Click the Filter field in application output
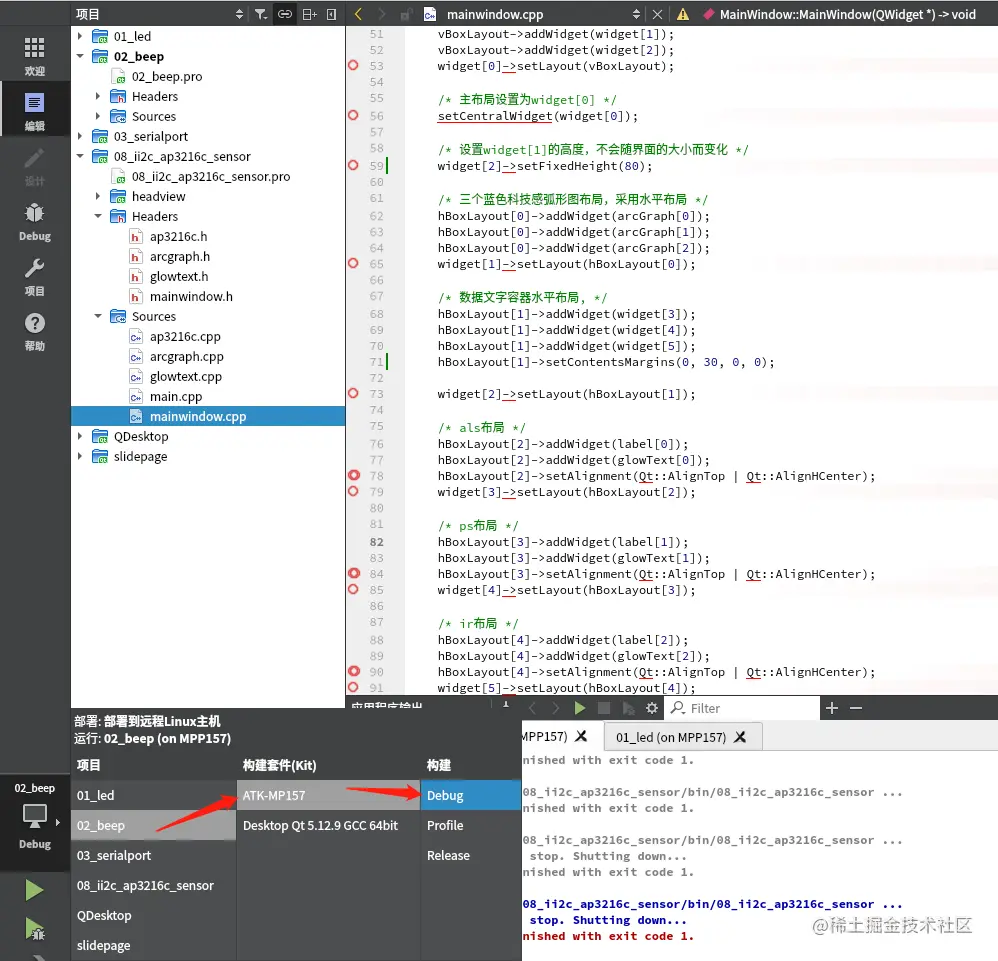The height and width of the screenshot is (961, 998). (743, 708)
